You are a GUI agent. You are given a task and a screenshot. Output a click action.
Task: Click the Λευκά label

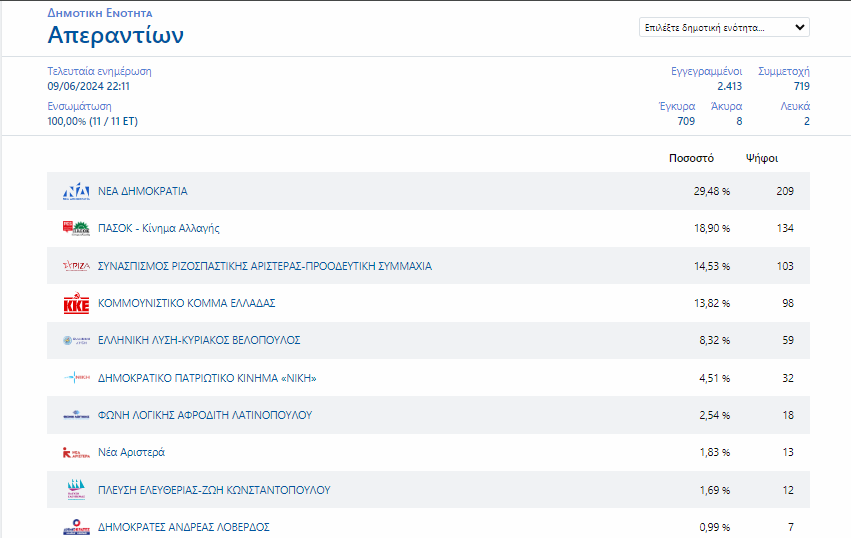pos(795,106)
